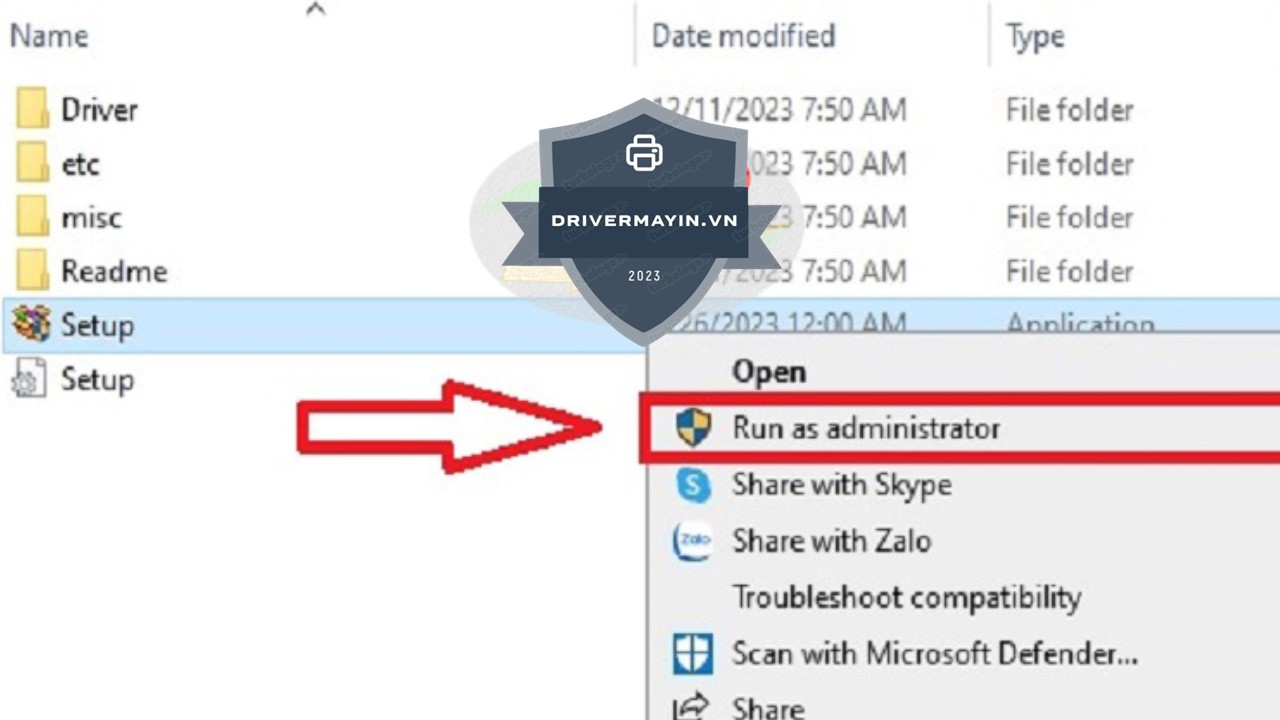Click the Microsoft Defender shield icon
This screenshot has width=1280, height=720.
(x=693, y=654)
